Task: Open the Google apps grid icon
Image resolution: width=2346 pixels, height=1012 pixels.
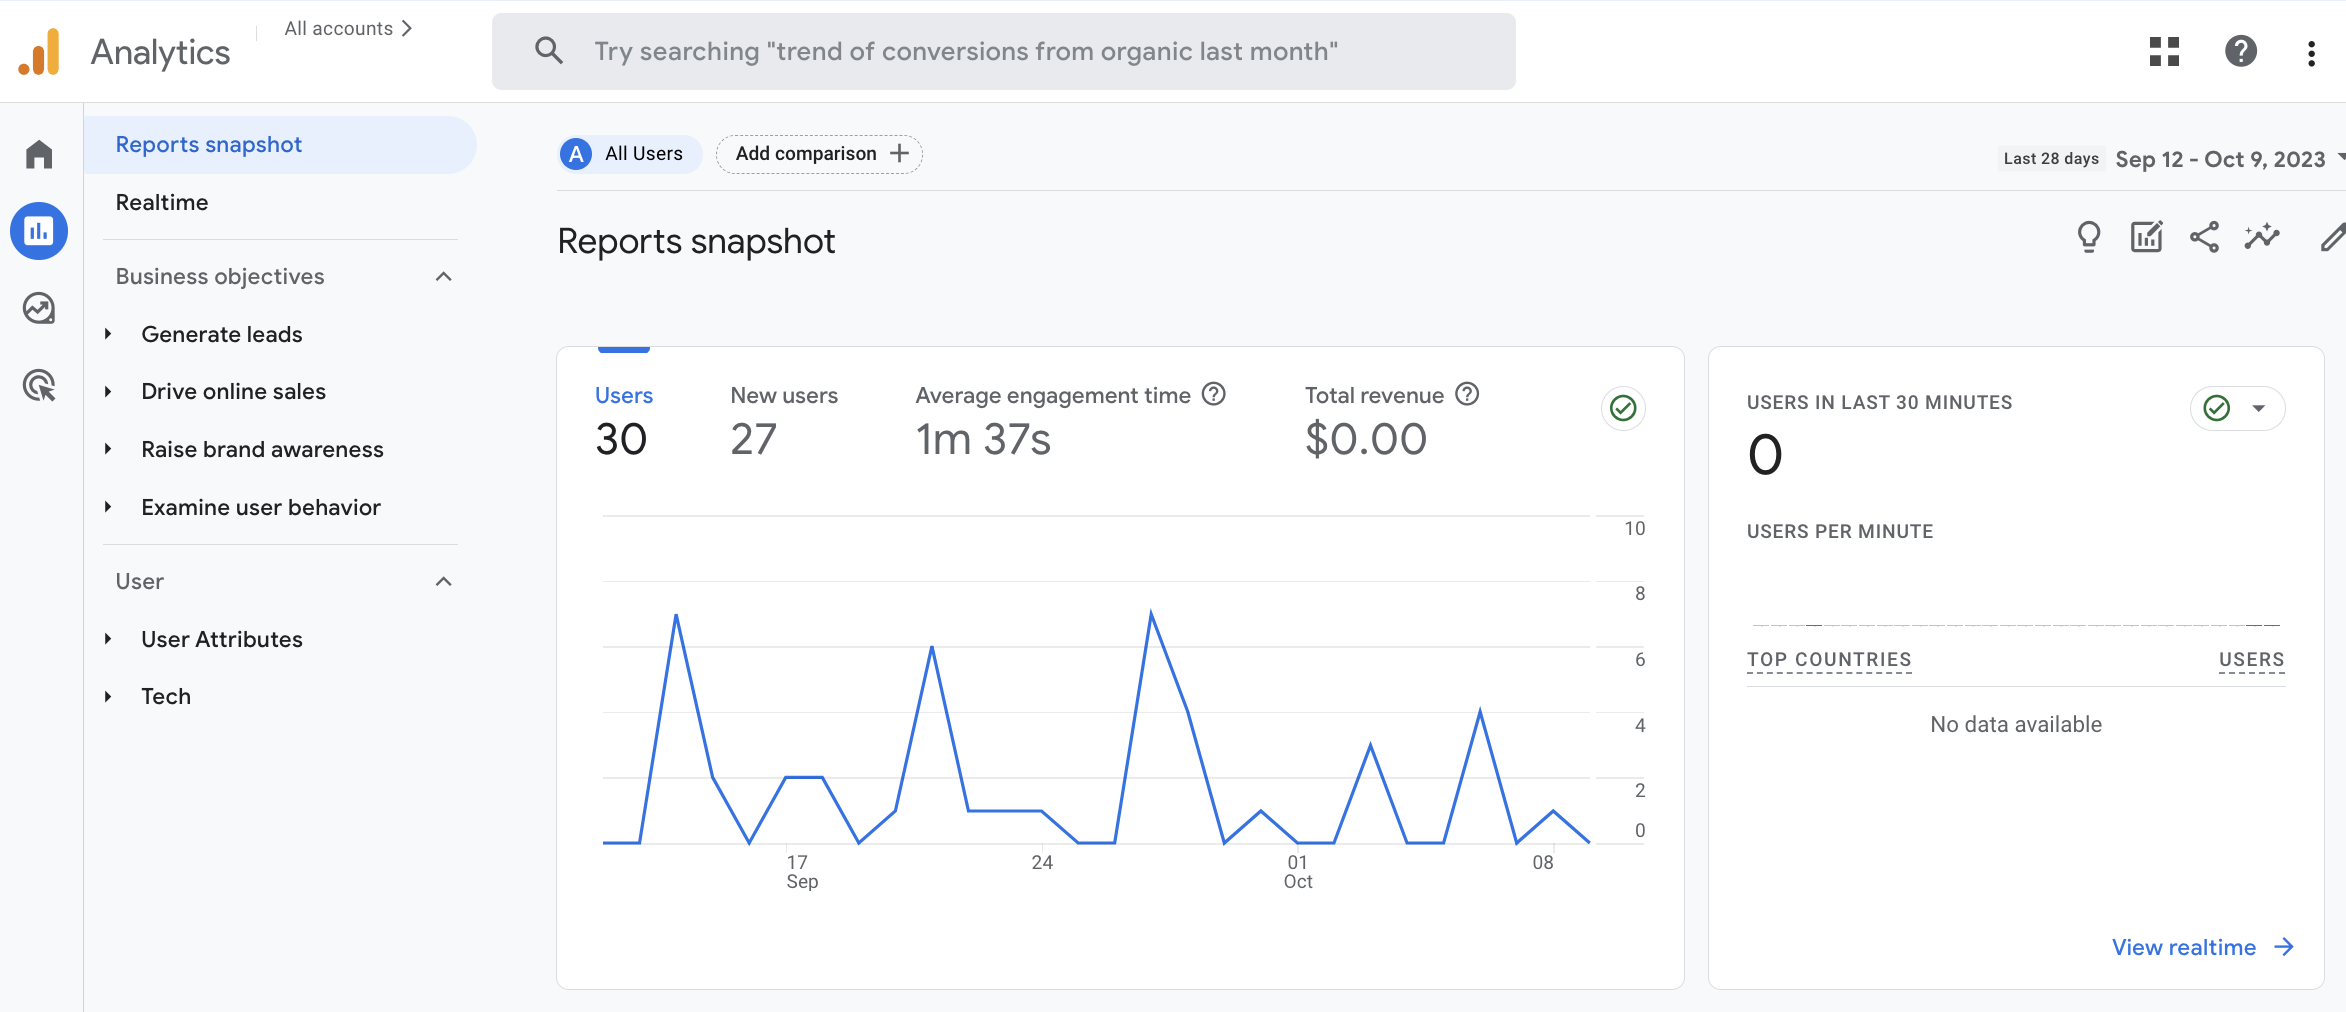Action: (2164, 51)
